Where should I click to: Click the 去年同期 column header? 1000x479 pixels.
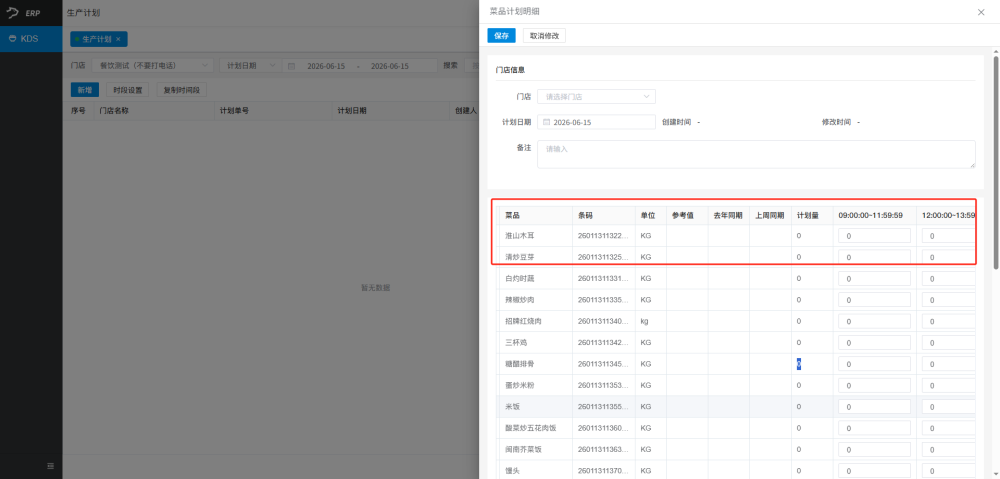click(728, 215)
